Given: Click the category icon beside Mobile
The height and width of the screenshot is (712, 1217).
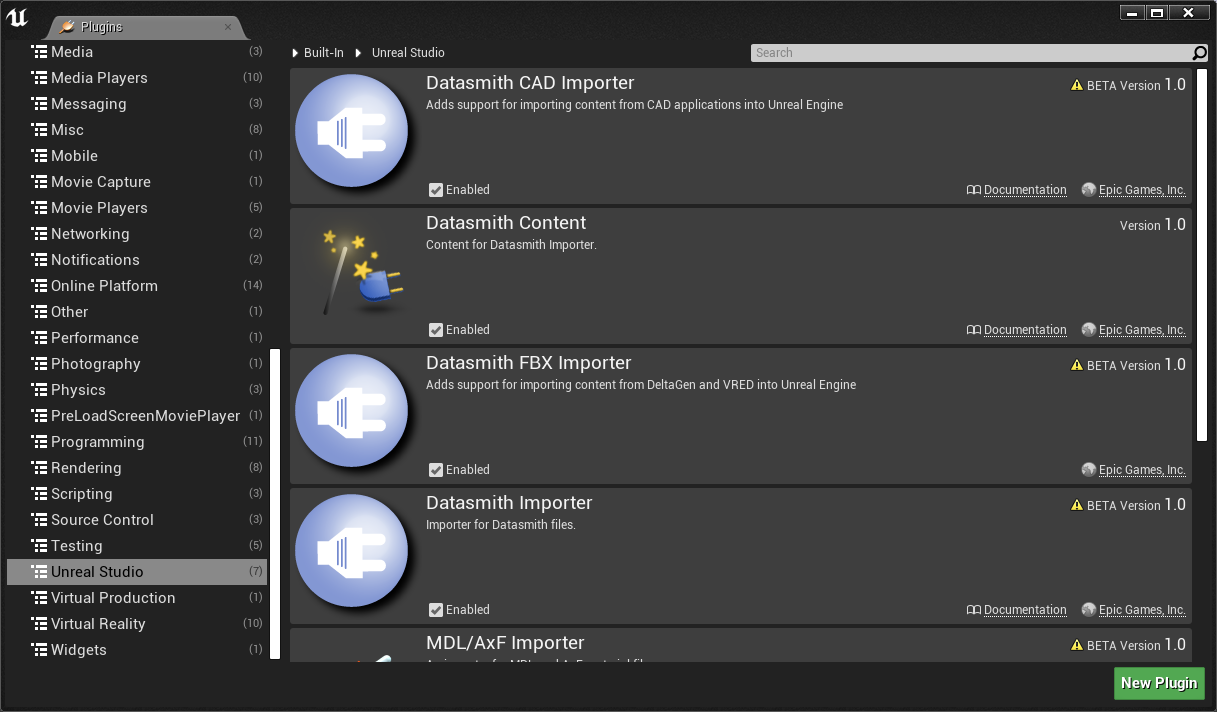Looking at the screenshot, I should (x=39, y=156).
